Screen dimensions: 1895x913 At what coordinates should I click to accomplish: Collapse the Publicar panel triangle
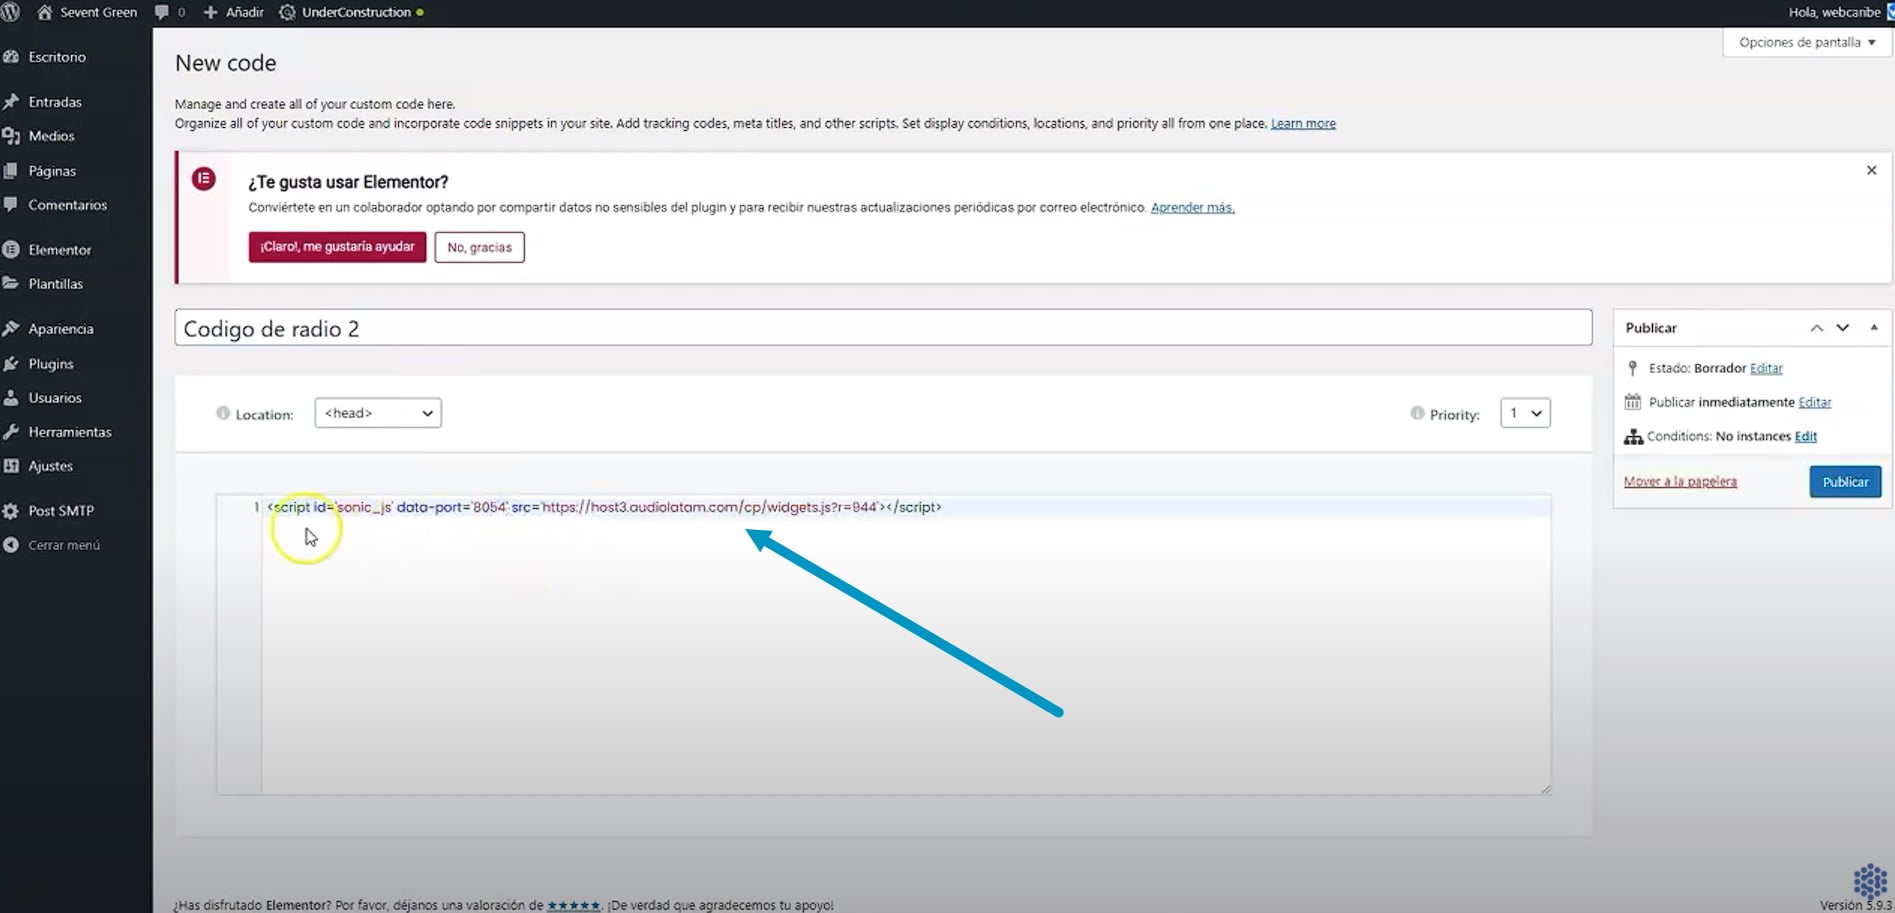[1874, 328]
